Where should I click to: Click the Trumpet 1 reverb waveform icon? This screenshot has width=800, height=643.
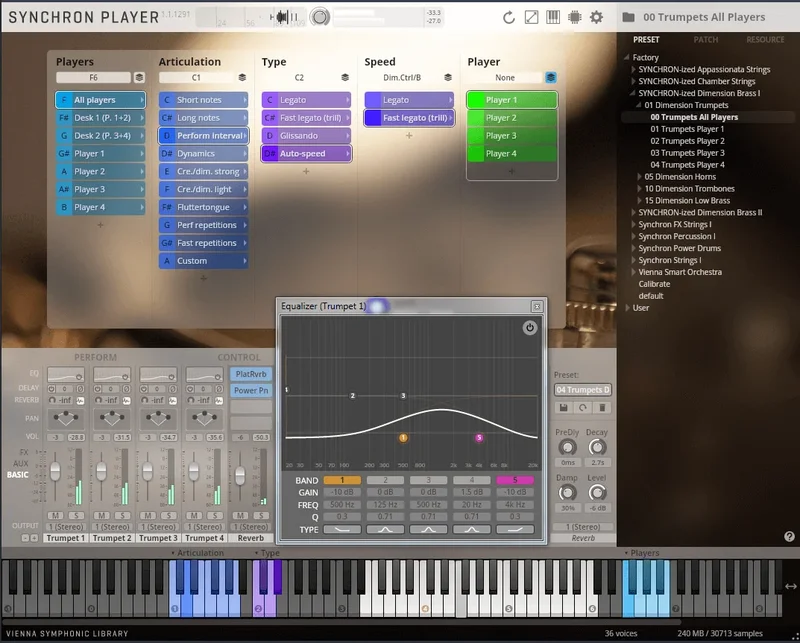[80, 401]
